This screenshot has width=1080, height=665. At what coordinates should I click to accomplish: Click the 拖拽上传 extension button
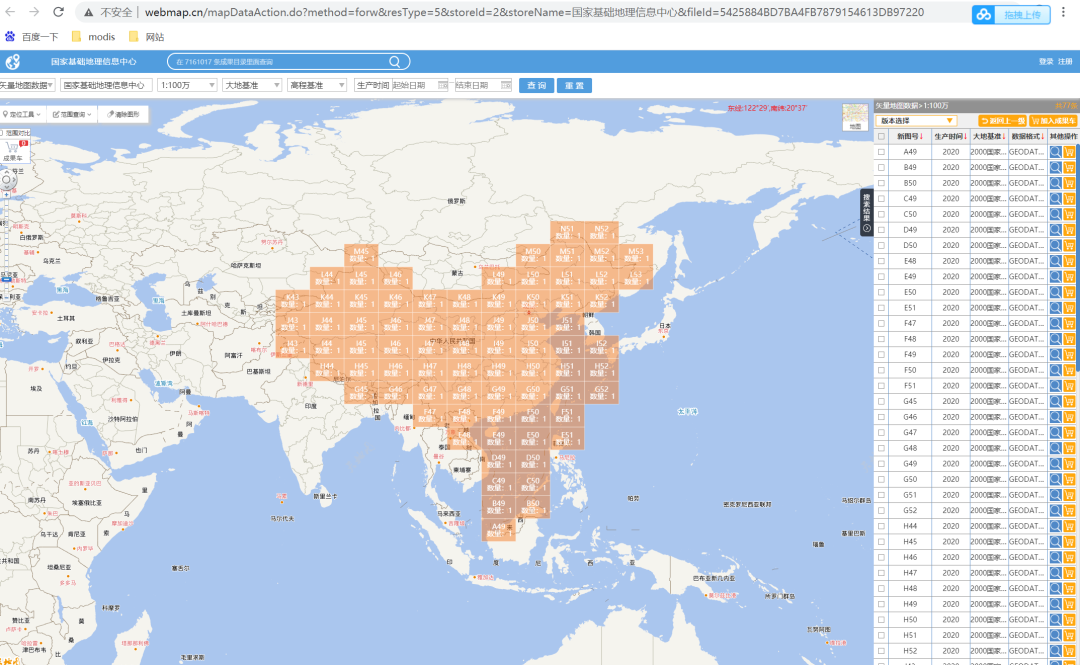pos(1011,14)
